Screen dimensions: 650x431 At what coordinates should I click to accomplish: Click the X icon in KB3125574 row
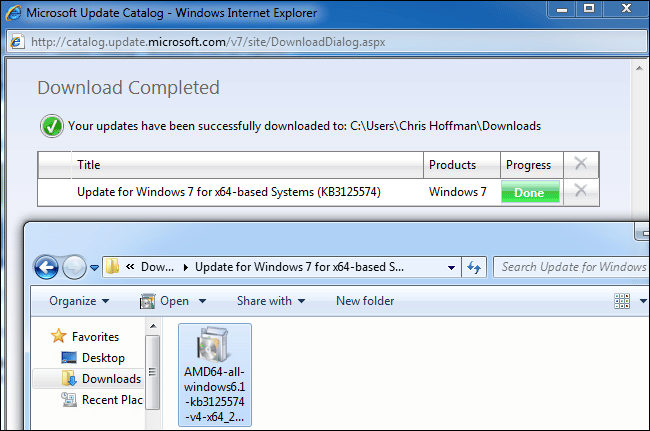(x=580, y=192)
